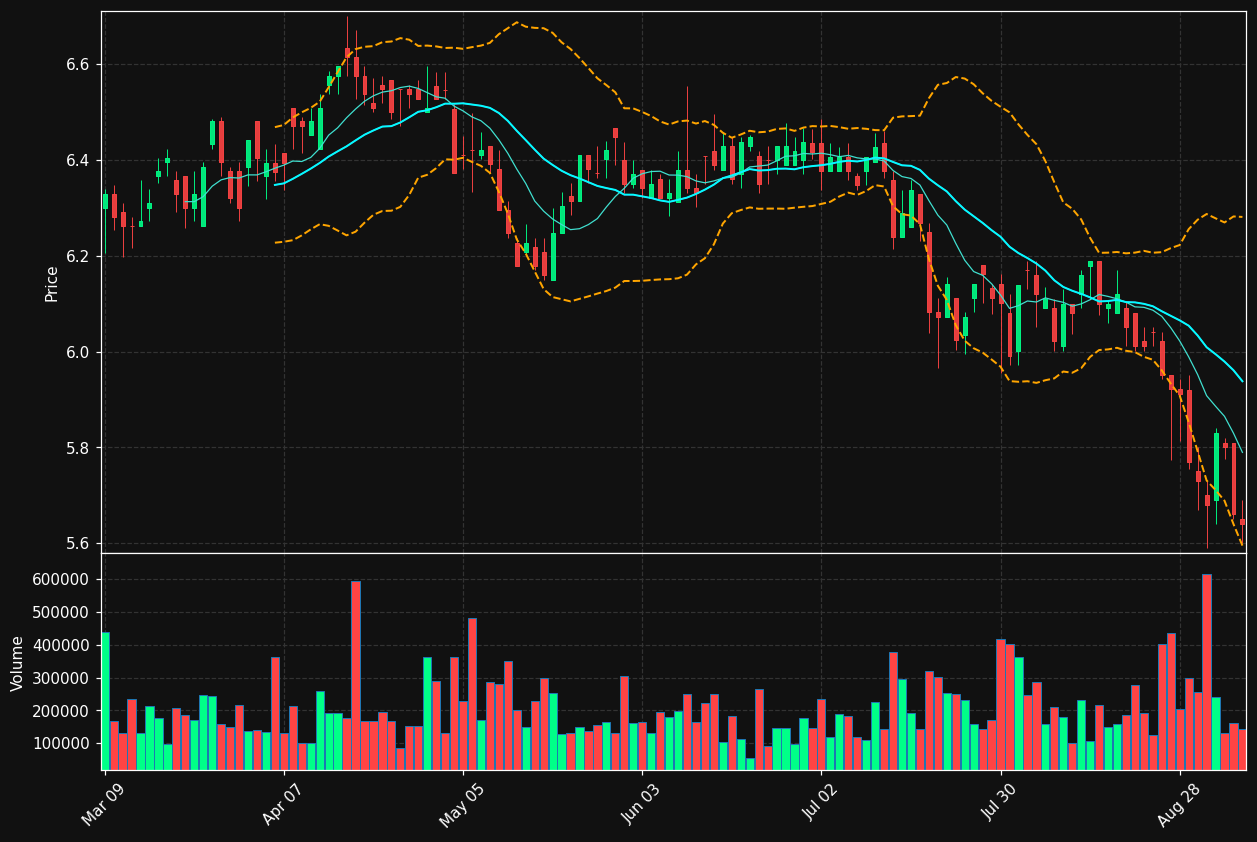This screenshot has height=842, width=1257.
Task: Click the 400000 volume tick label
Action: pyautogui.click(x=62, y=646)
